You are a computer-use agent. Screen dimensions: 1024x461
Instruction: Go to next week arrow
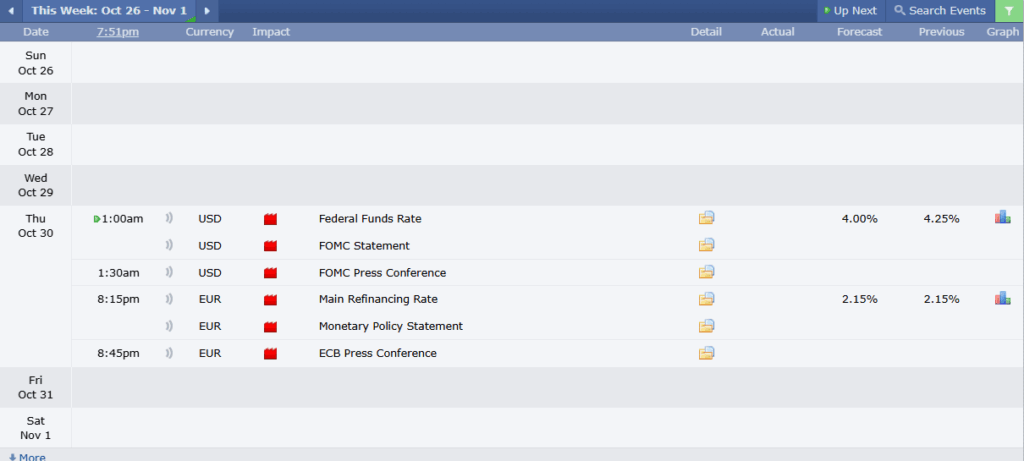tap(207, 11)
